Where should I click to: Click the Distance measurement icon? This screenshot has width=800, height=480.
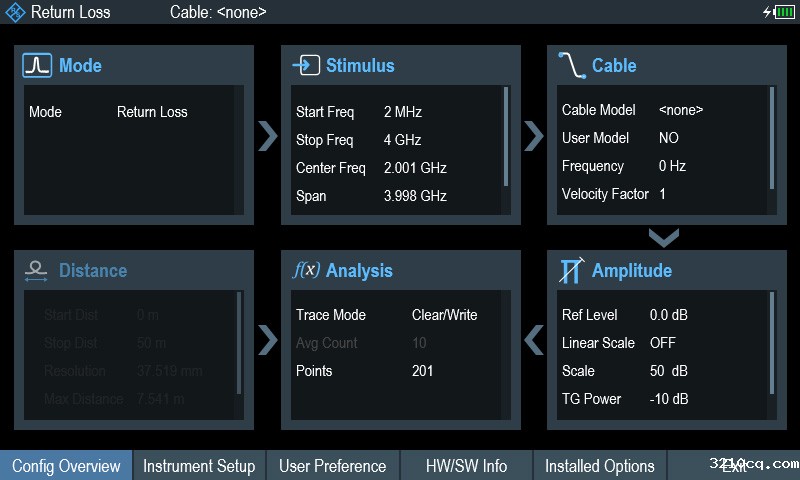coord(37,271)
